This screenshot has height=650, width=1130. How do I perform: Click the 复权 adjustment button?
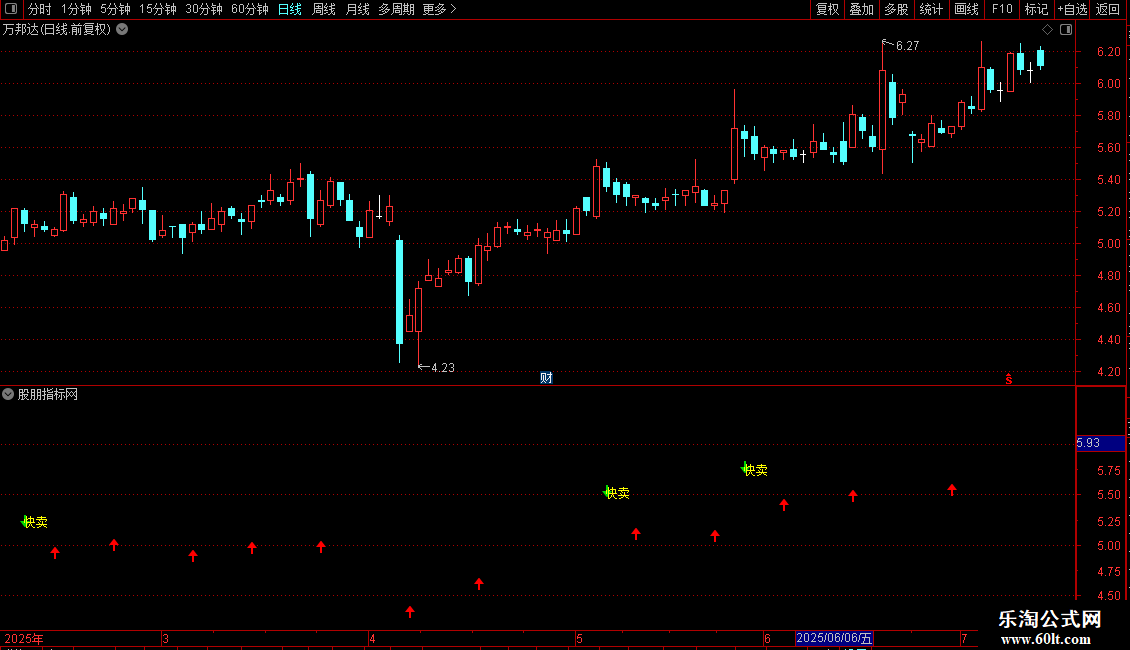[x=827, y=9]
